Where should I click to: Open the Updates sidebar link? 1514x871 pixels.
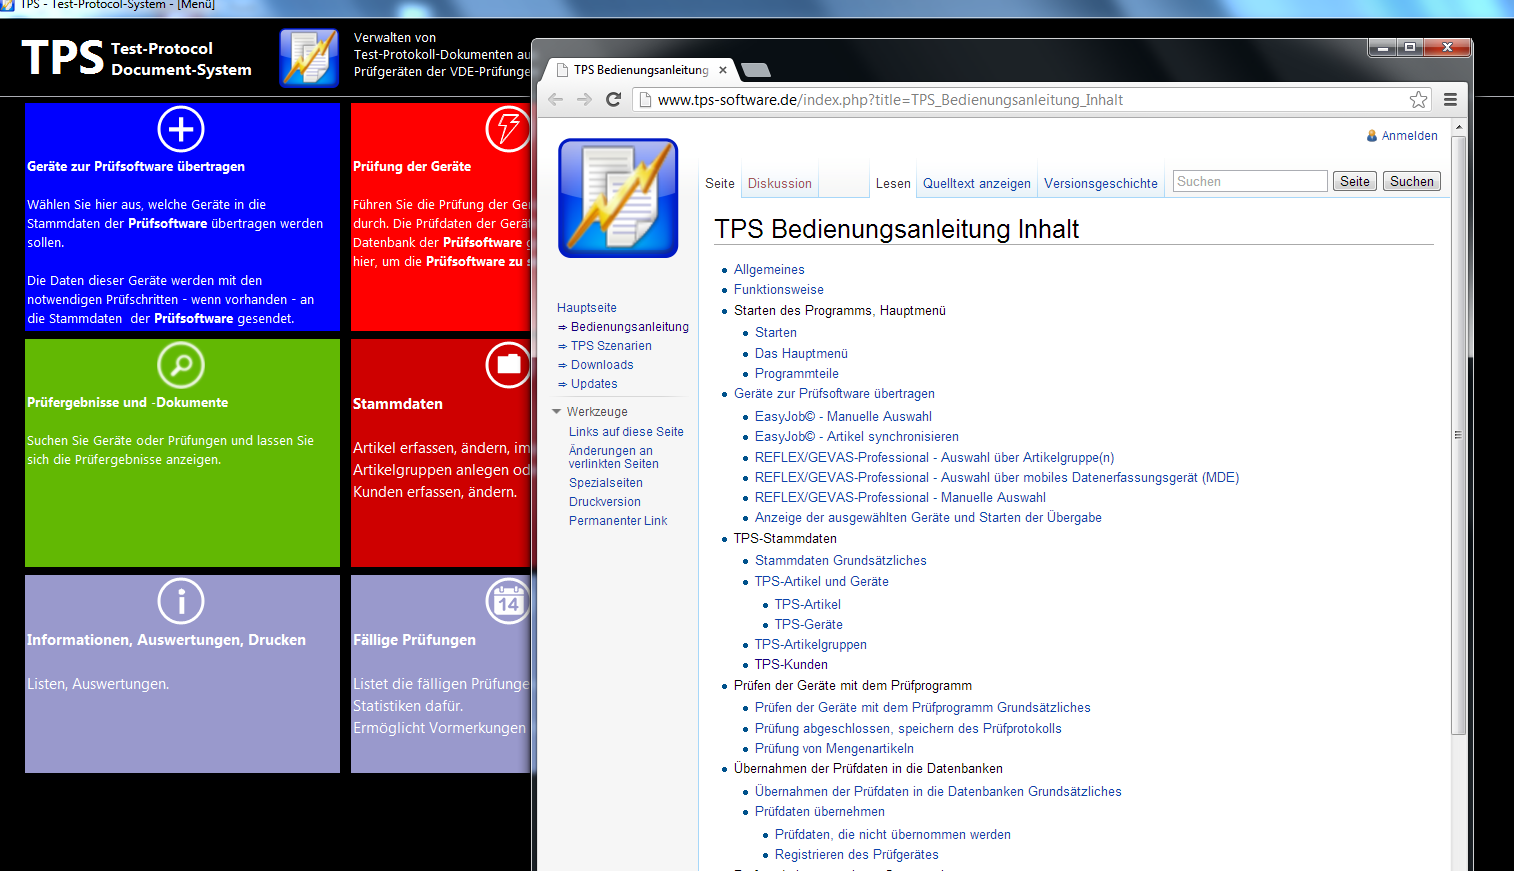coord(594,384)
